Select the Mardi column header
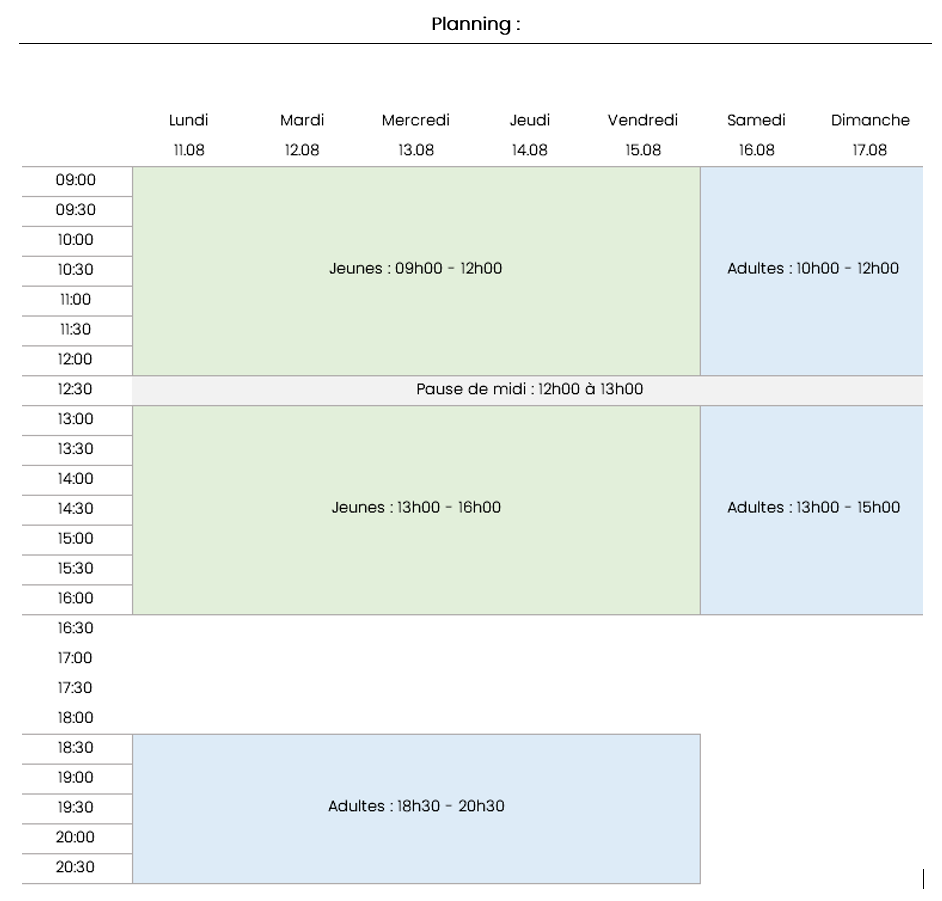 302,120
